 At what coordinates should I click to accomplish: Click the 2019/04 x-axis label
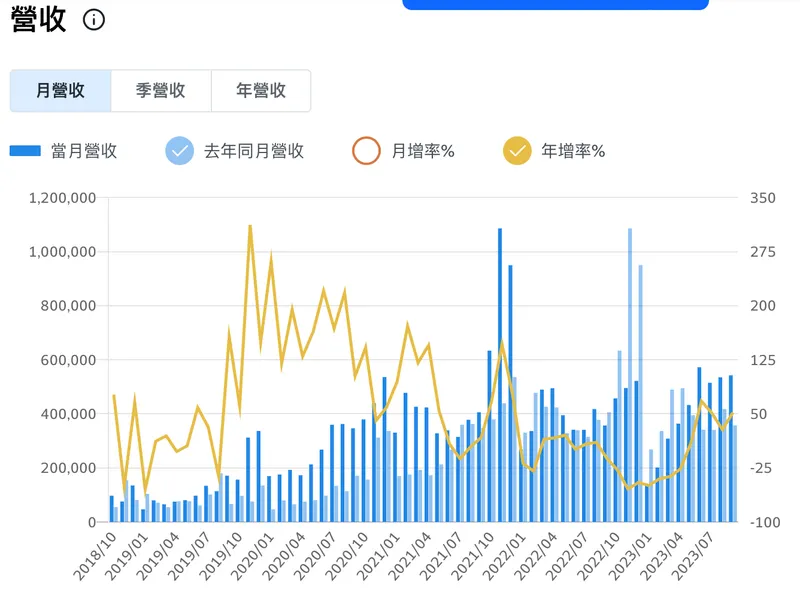[158, 556]
